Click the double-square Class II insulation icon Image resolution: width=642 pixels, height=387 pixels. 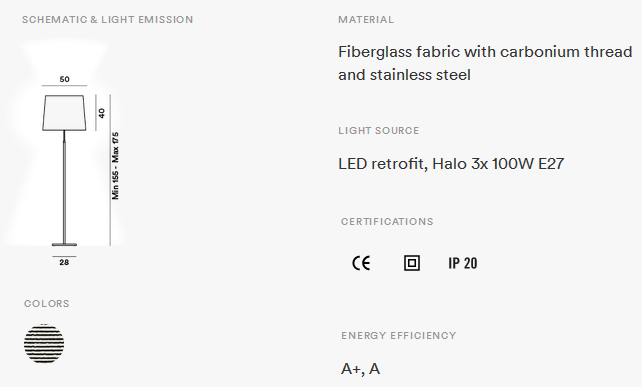point(411,263)
